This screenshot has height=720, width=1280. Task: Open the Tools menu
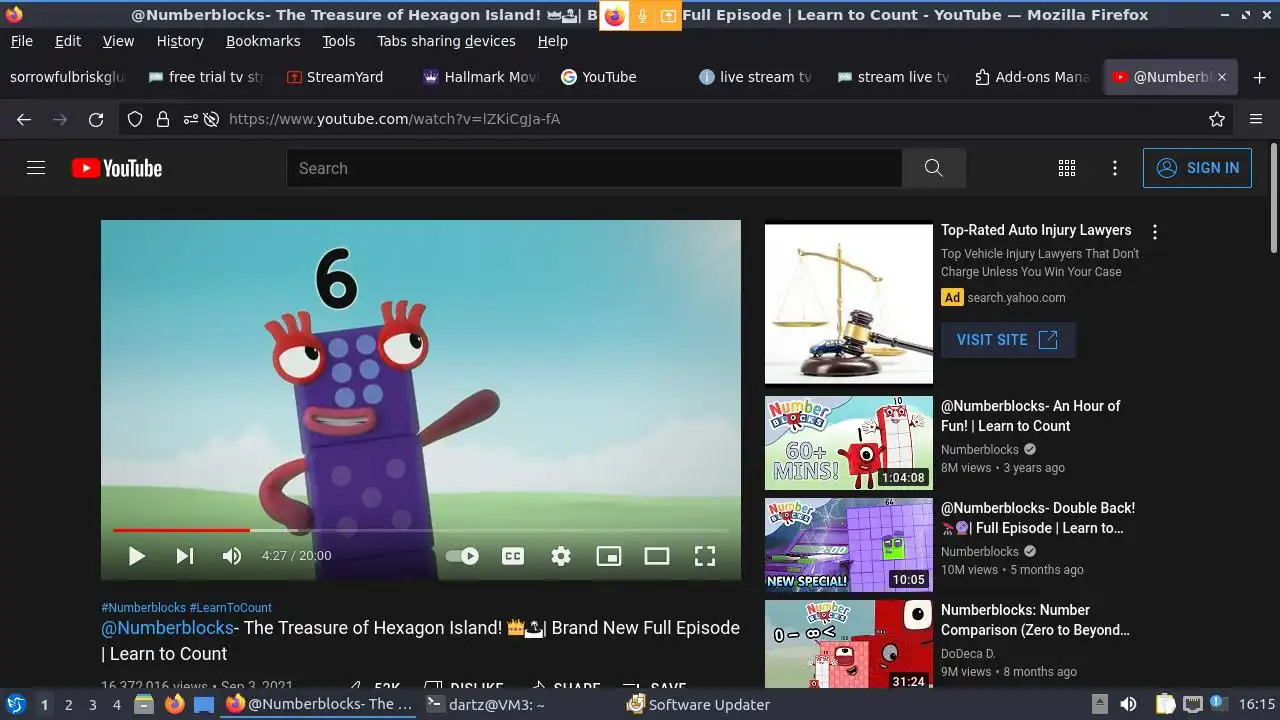(x=338, y=41)
